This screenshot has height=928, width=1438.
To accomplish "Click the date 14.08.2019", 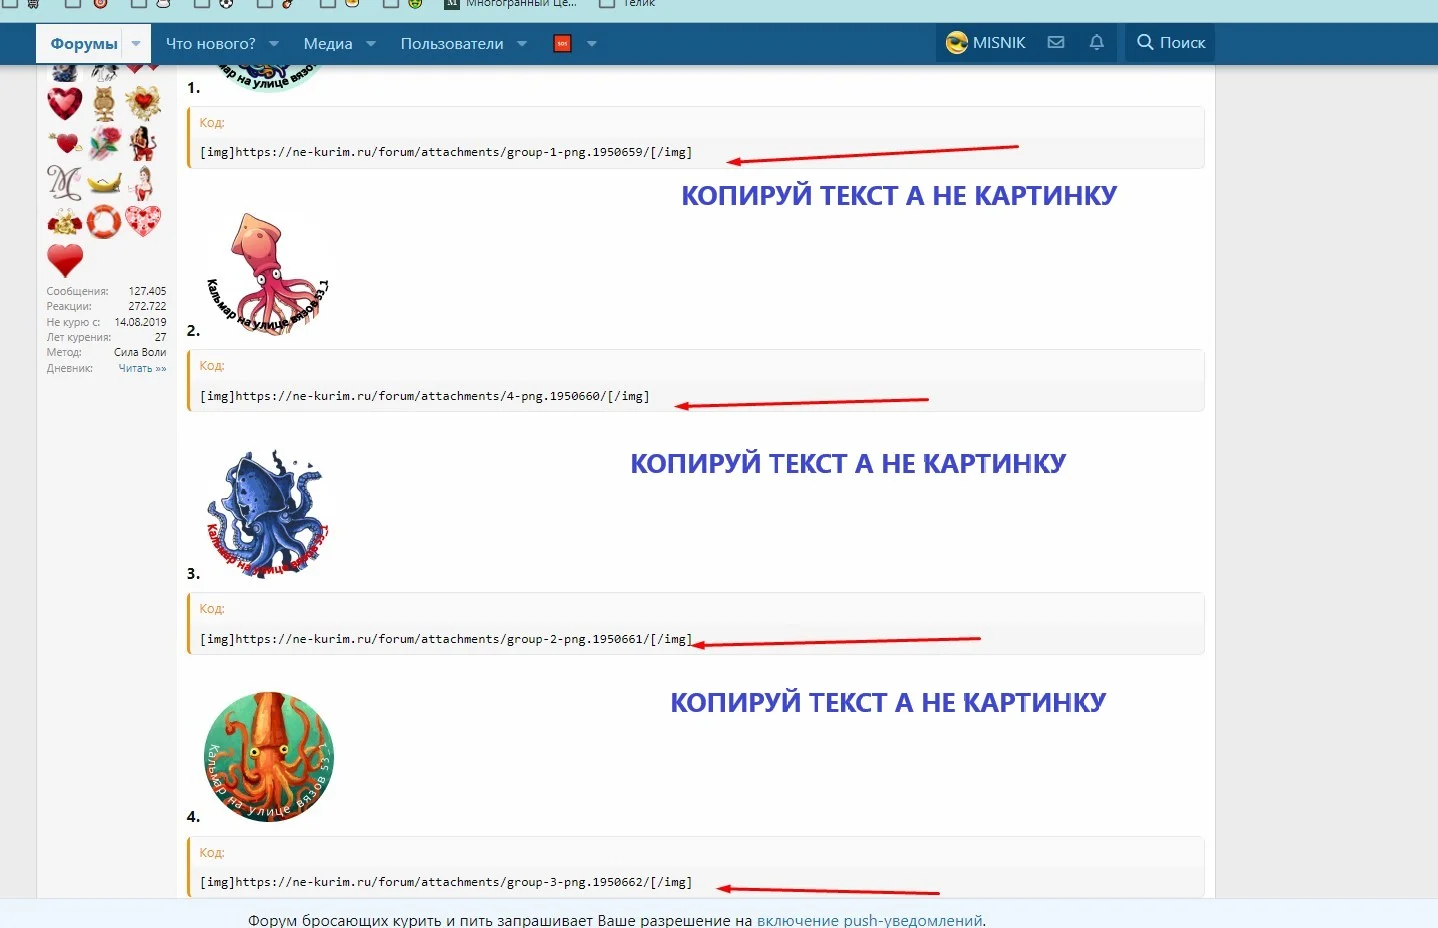I will (x=140, y=322).
